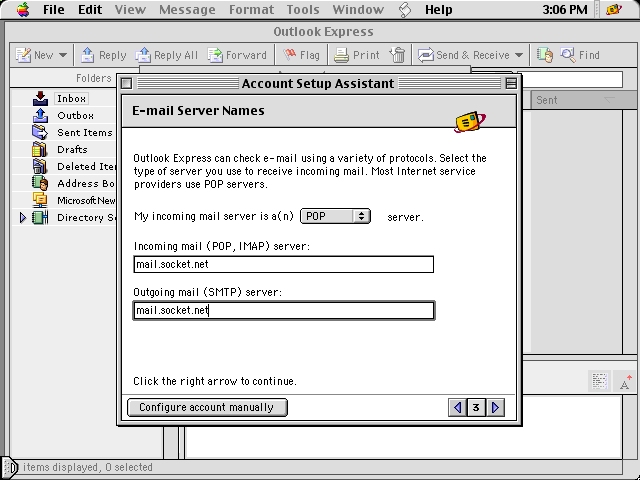Screen dimensions: 640x480
Task: Click the Outgoing mail SMTP server field
Action: point(284,311)
